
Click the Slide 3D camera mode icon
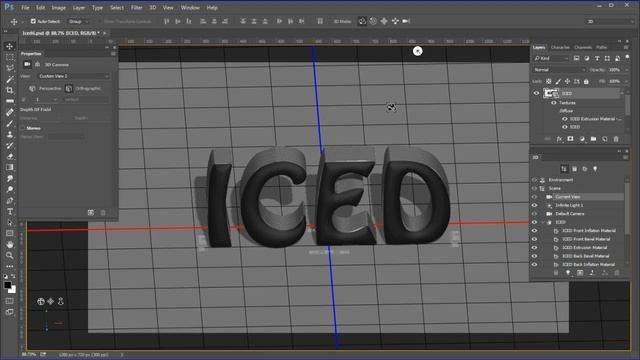tap(395, 21)
